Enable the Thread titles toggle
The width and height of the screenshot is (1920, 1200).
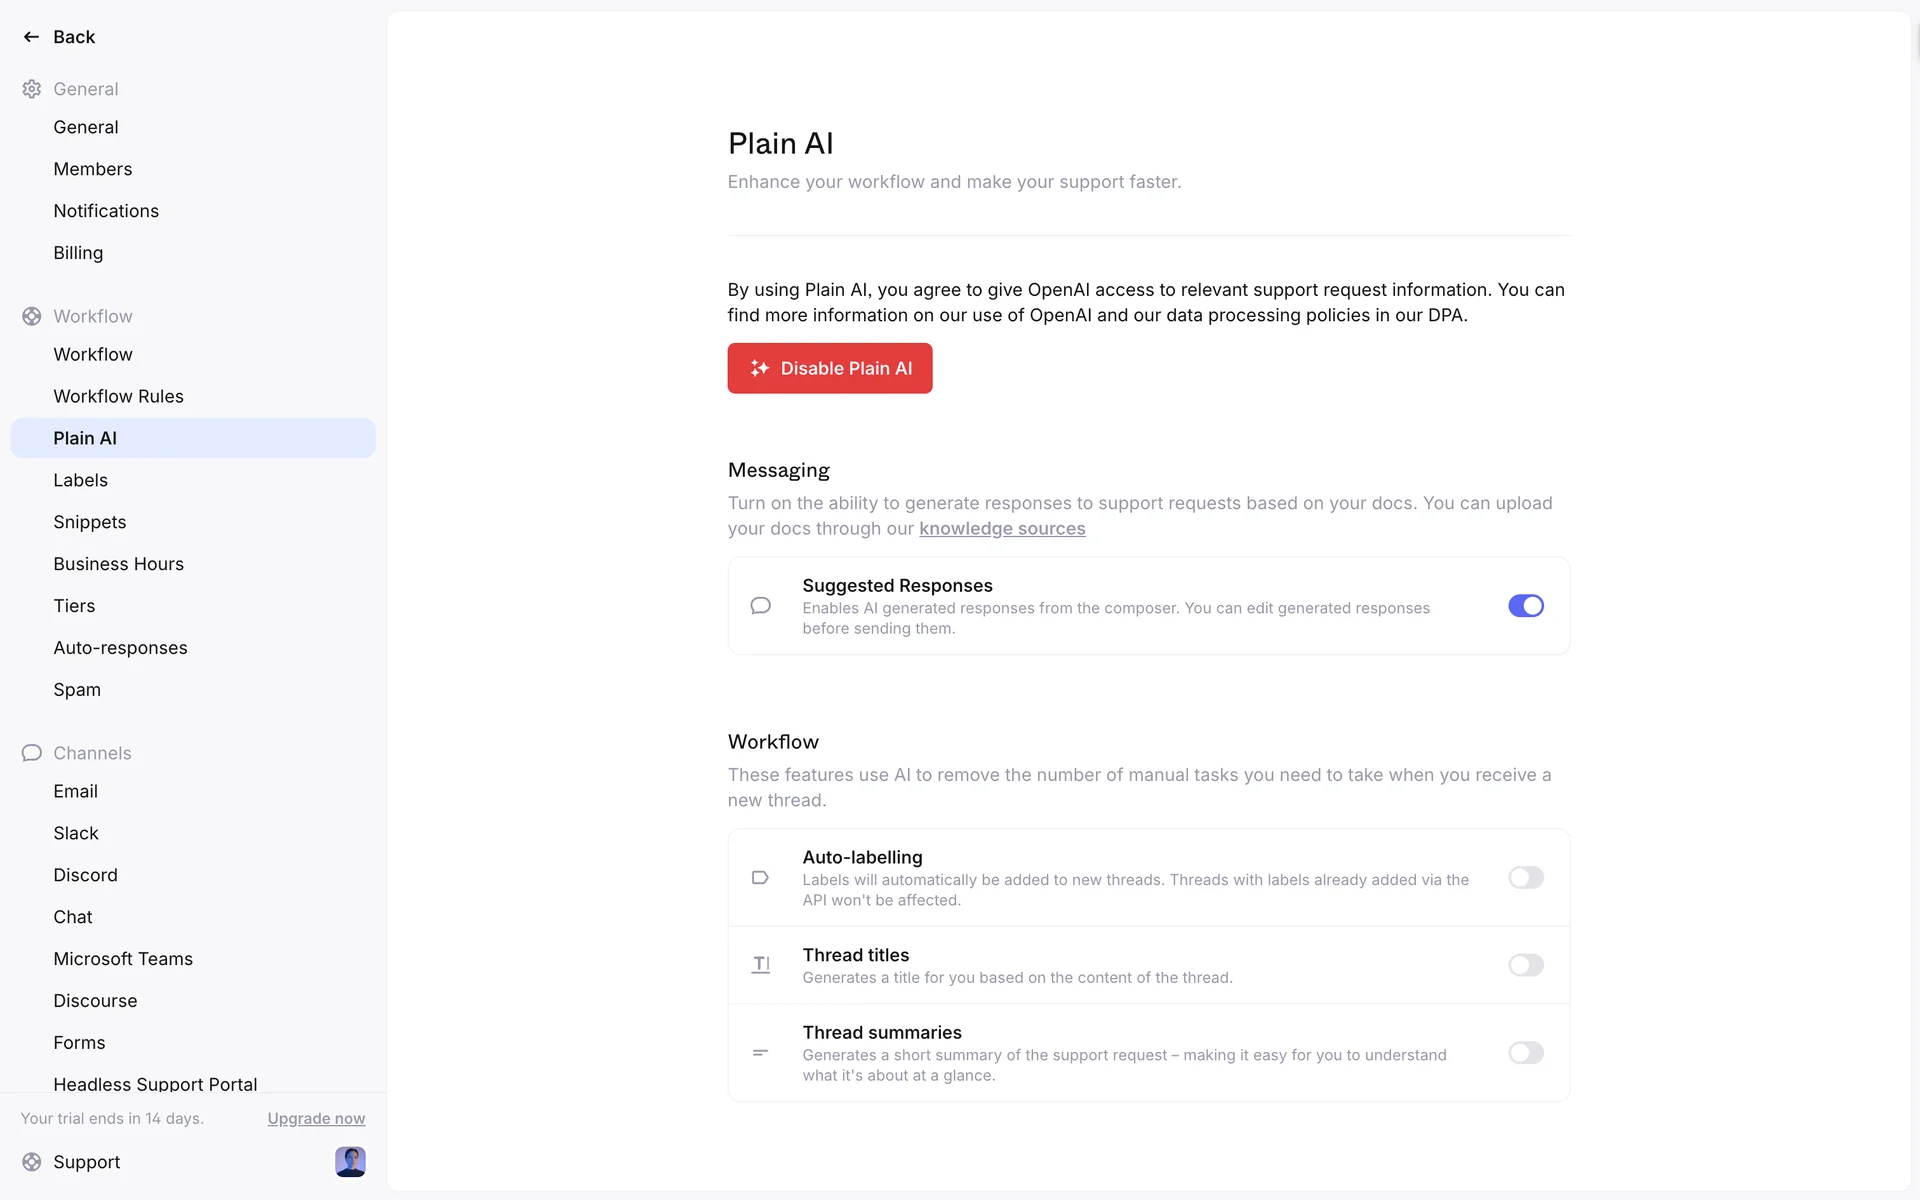[x=1526, y=965]
